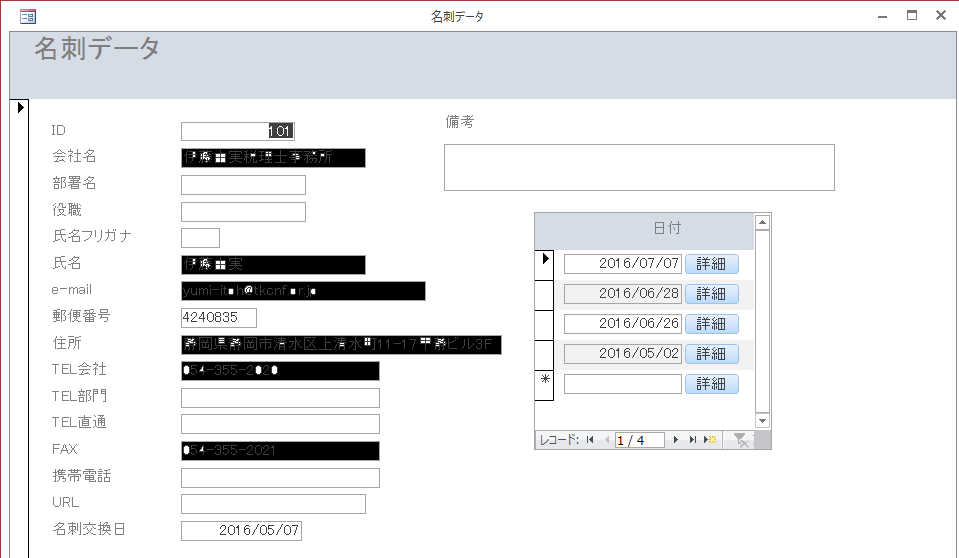Click the 備考 notes text box
Screen dimensions: 959x558
tap(638, 167)
